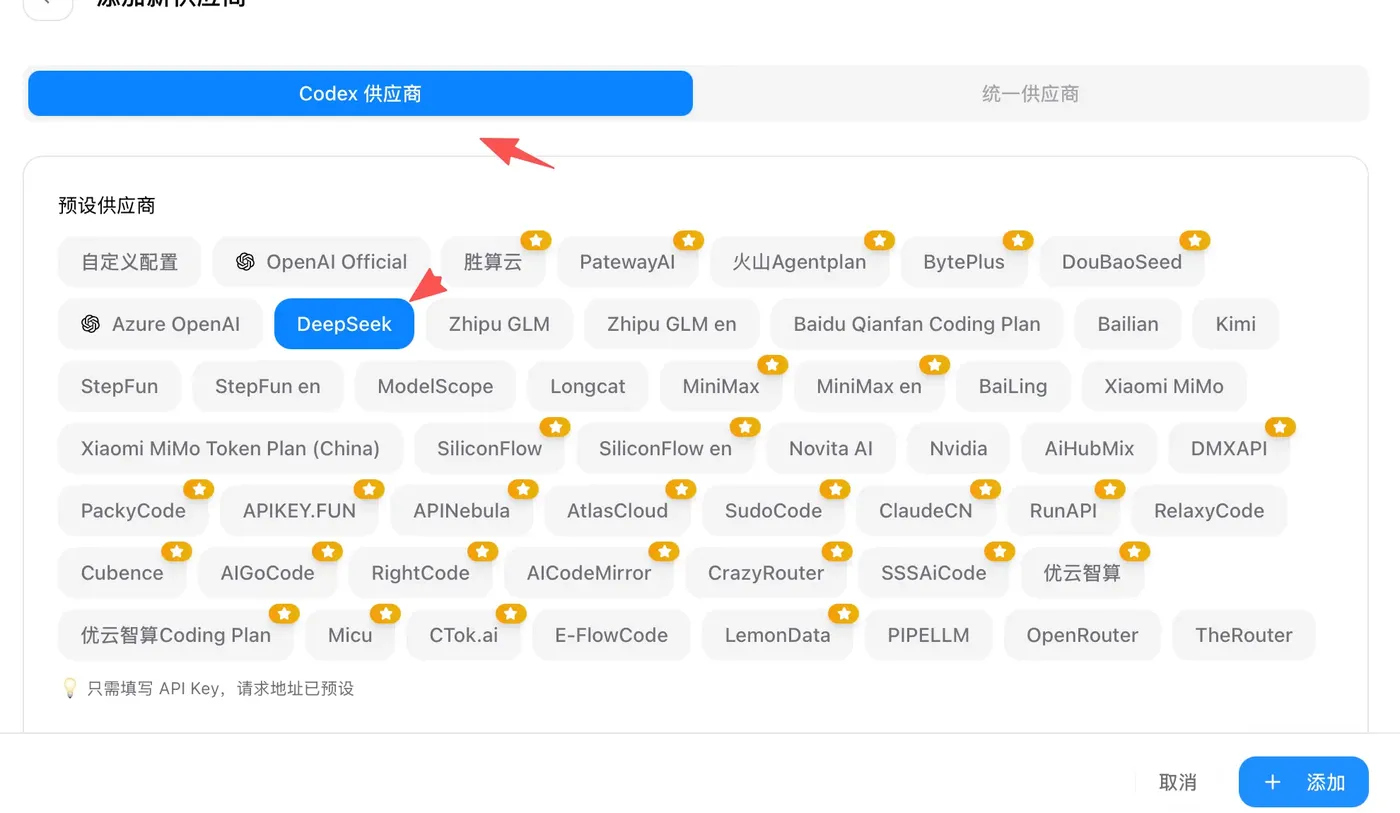Choose the SiliconFlow provider chip
The width and height of the screenshot is (1400, 813).
(490, 448)
